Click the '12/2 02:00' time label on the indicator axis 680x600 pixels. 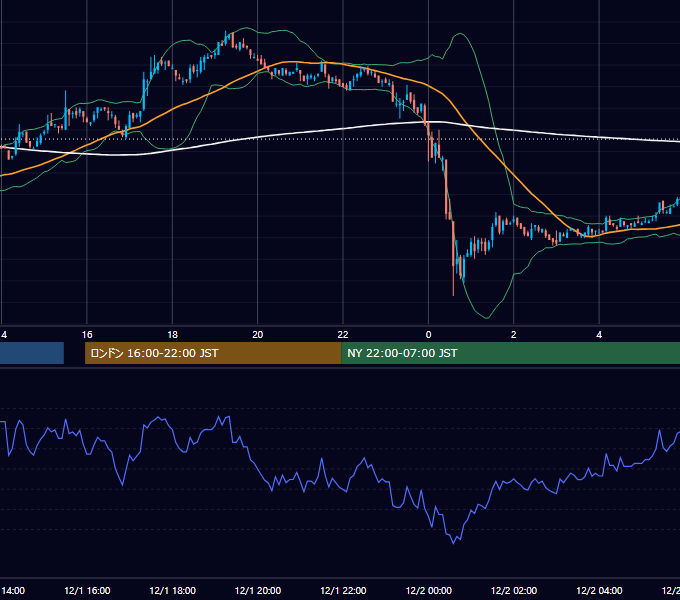point(513,590)
